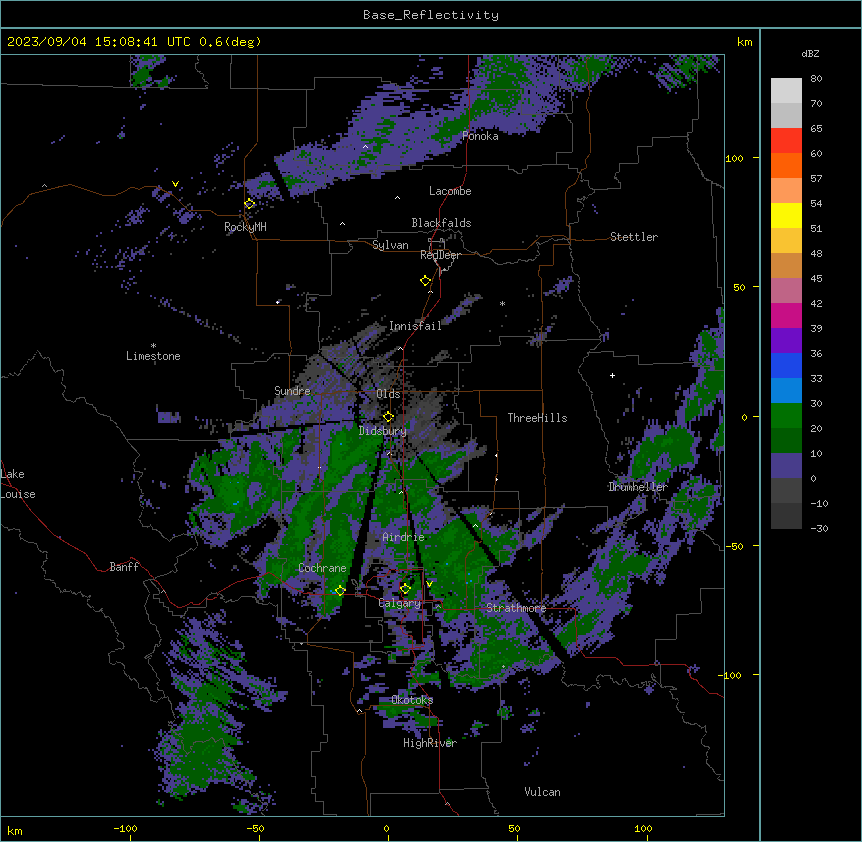862x842 pixels.
Task: Click the dBZ legend heading
Action: 810,54
